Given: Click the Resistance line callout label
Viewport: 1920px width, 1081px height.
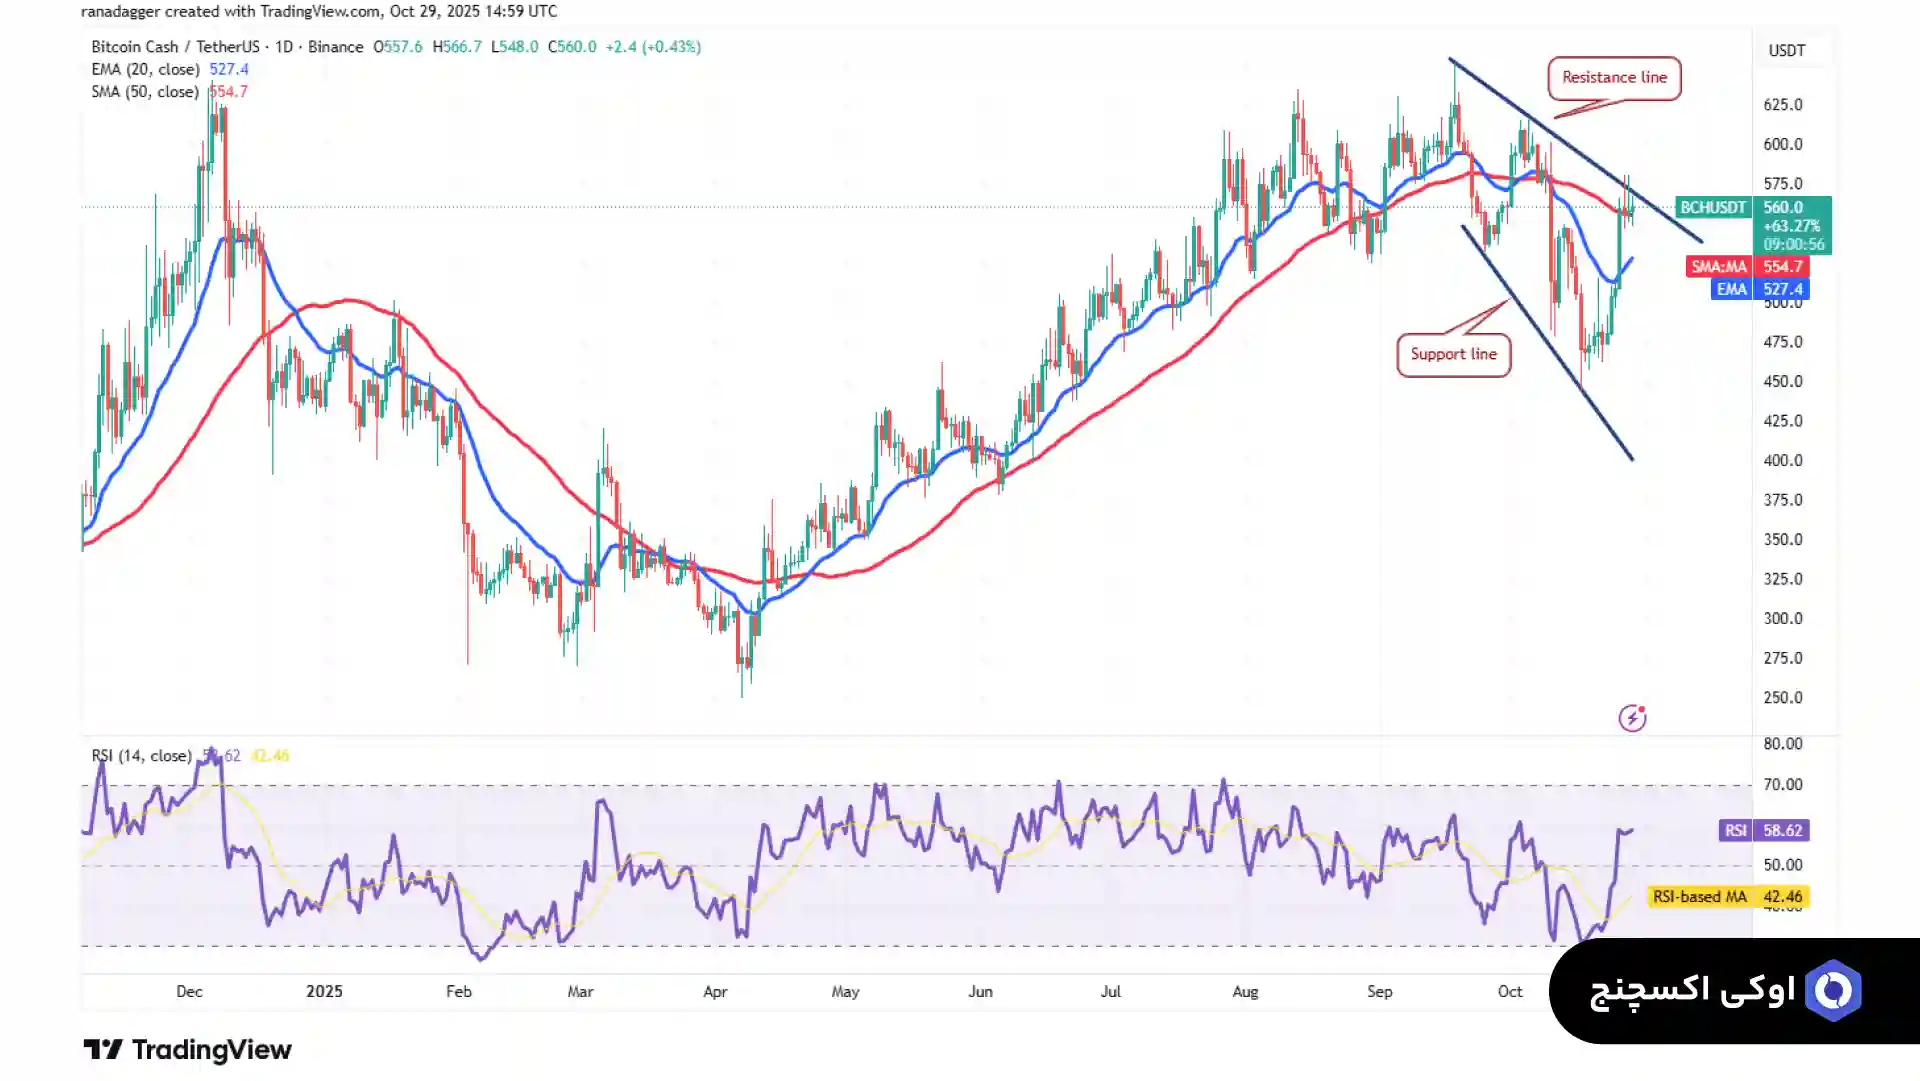Looking at the screenshot, I should (1614, 78).
